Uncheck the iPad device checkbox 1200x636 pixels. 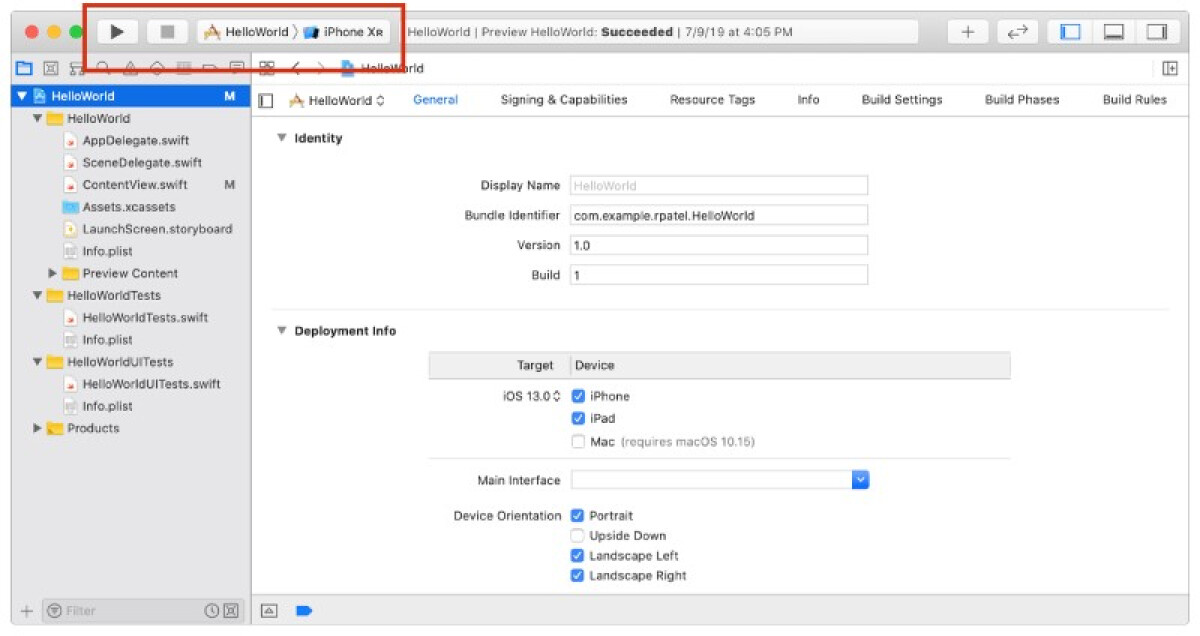pyautogui.click(x=577, y=417)
